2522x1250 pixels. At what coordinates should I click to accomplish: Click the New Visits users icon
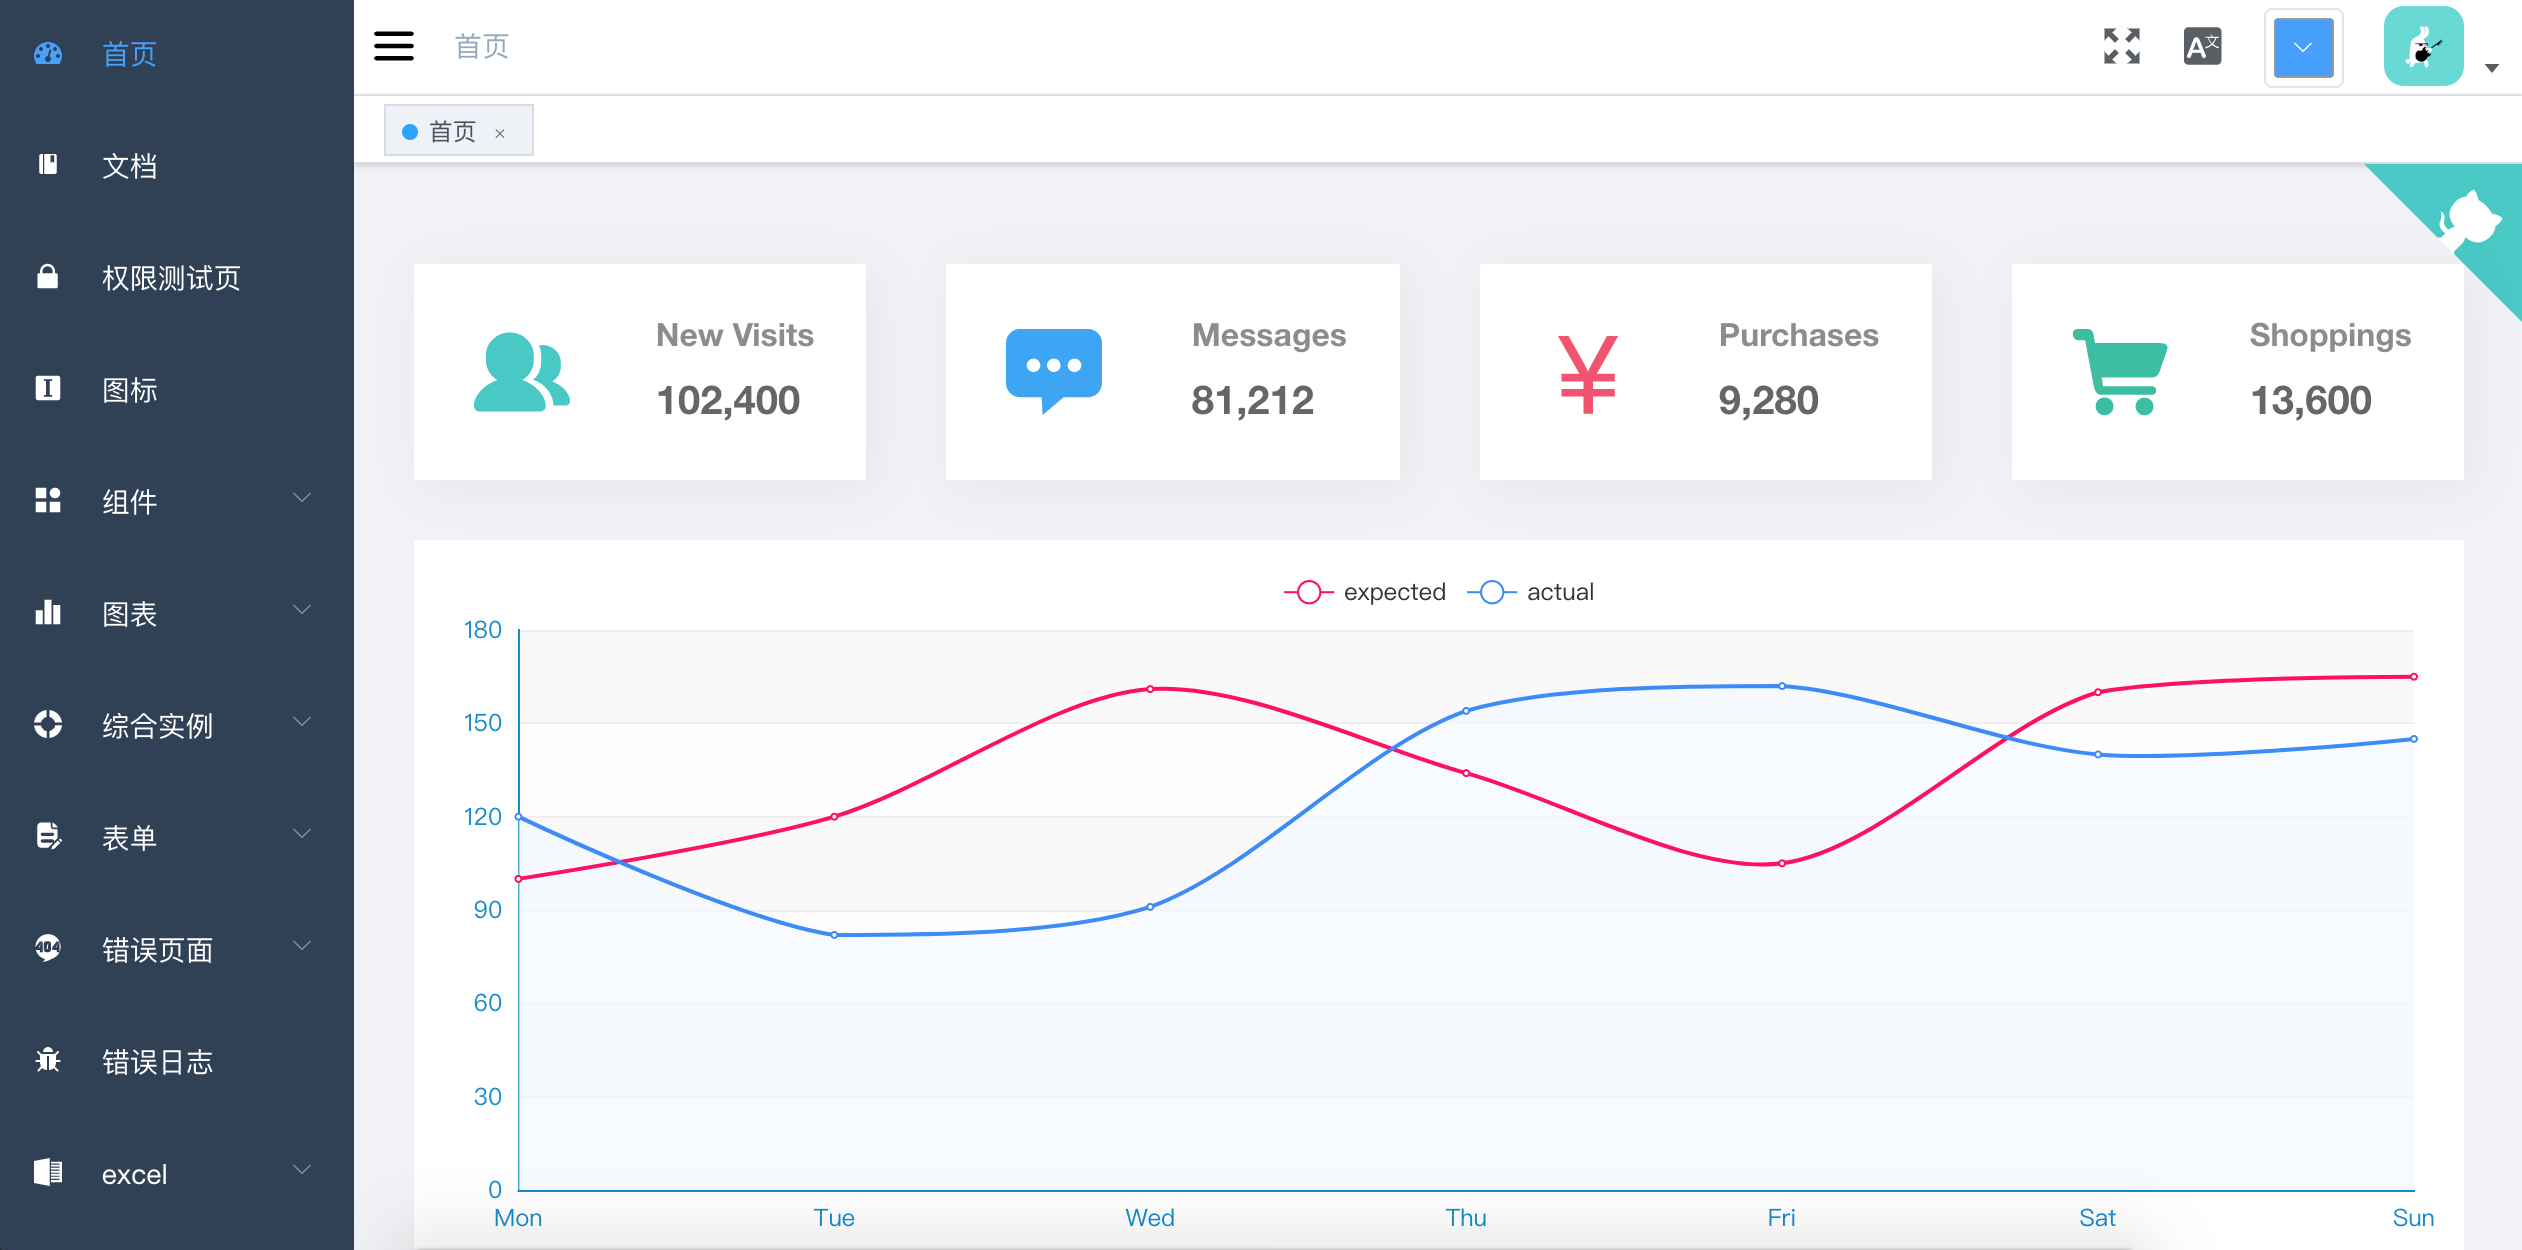(521, 368)
